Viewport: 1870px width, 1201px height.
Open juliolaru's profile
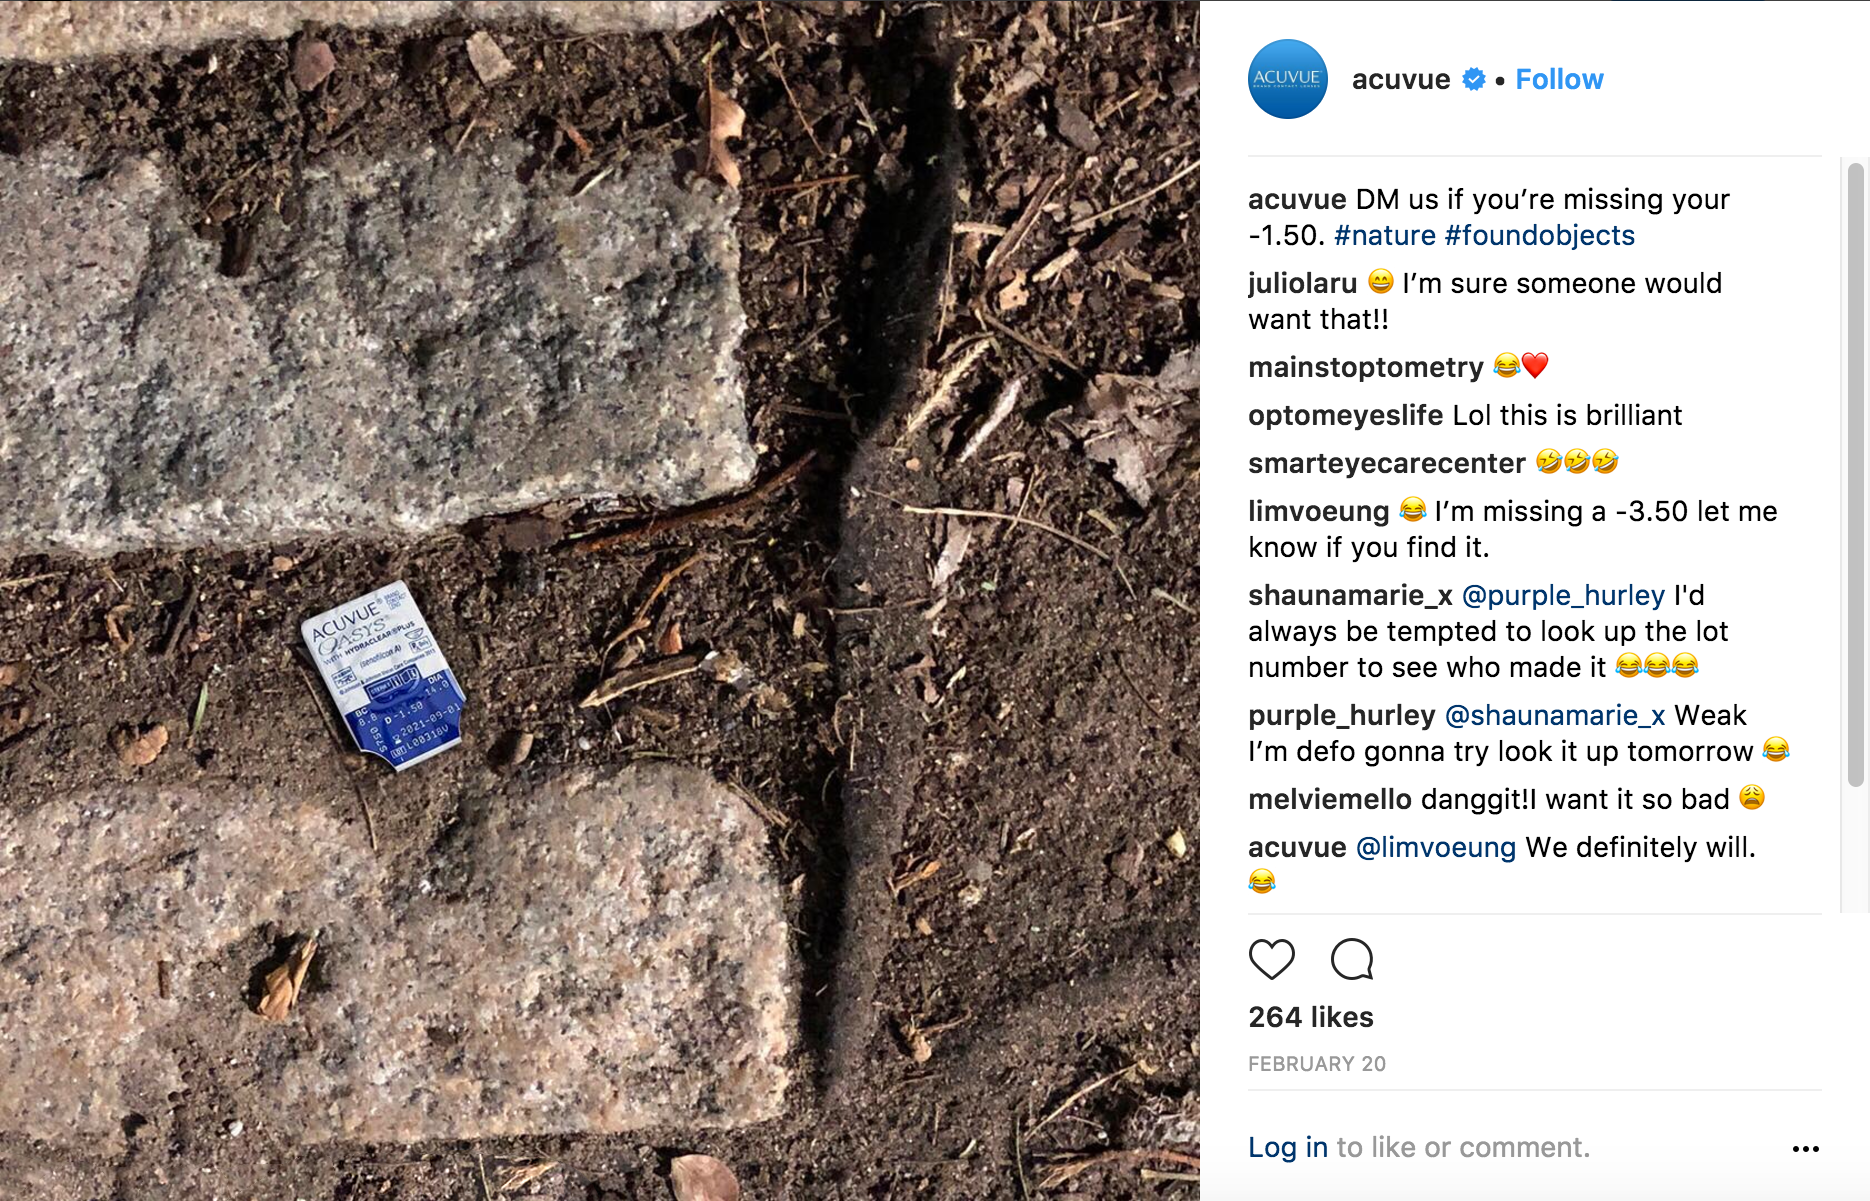(1303, 283)
